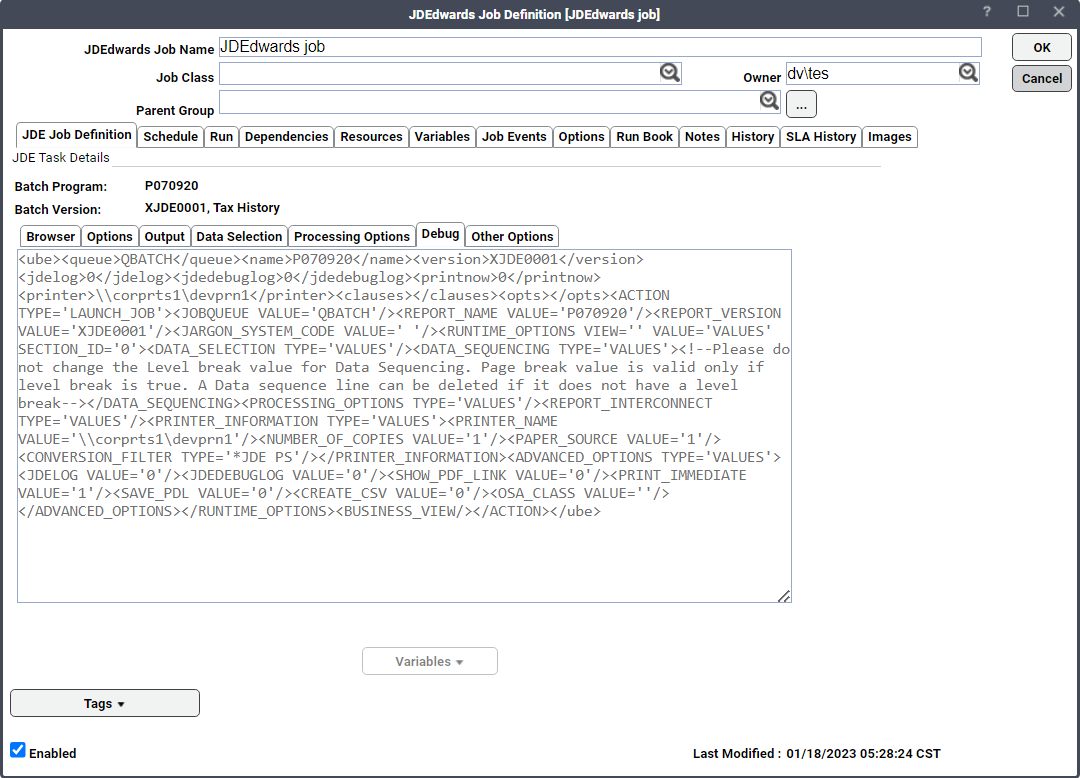Select the top-level Options tab

pos(581,136)
